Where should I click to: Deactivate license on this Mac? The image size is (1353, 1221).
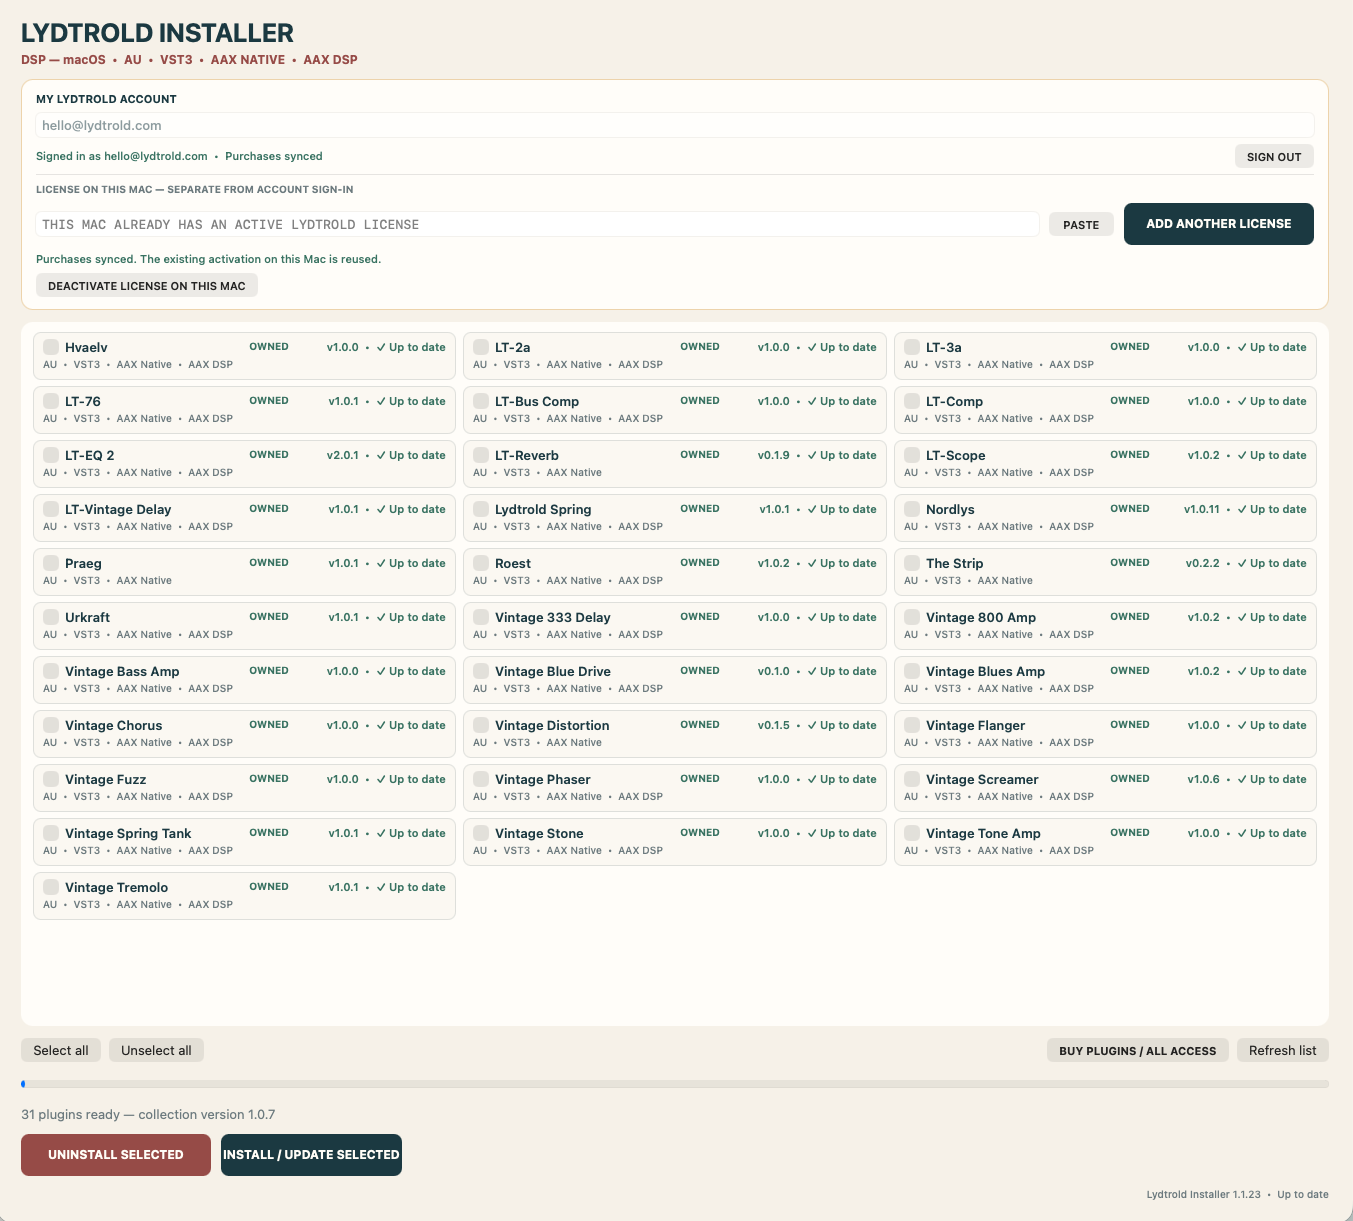pyautogui.click(x=147, y=286)
